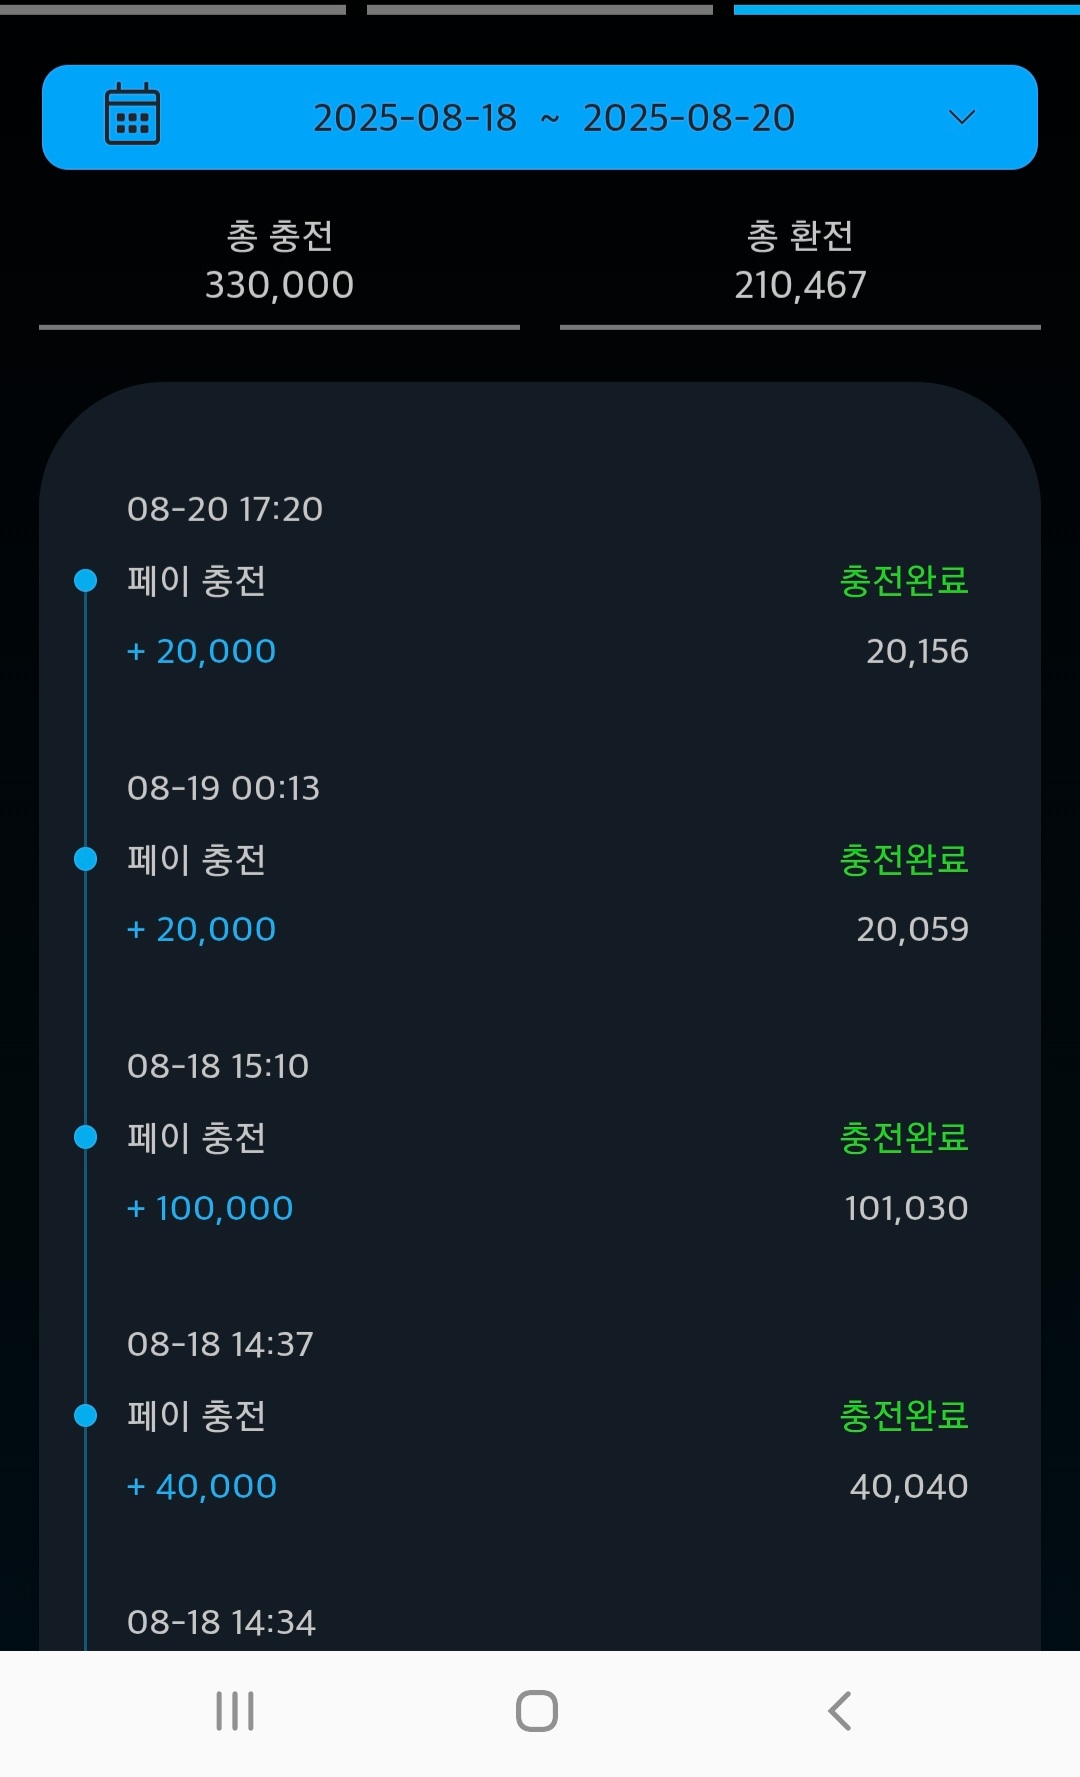Tap the timeline dot for 08-18 15:10
1080x1777 pixels.
86,1137
